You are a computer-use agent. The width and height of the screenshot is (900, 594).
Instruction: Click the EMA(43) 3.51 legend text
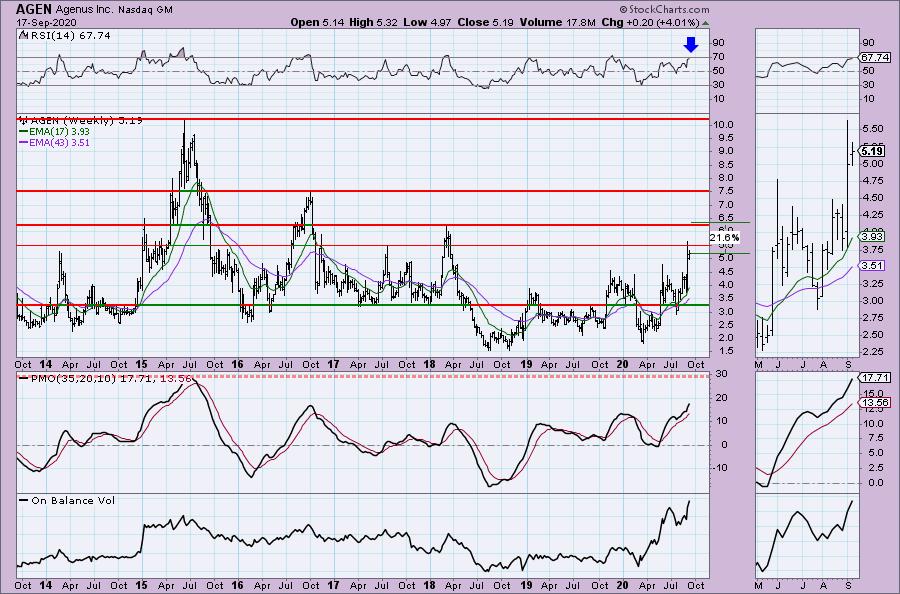point(60,142)
